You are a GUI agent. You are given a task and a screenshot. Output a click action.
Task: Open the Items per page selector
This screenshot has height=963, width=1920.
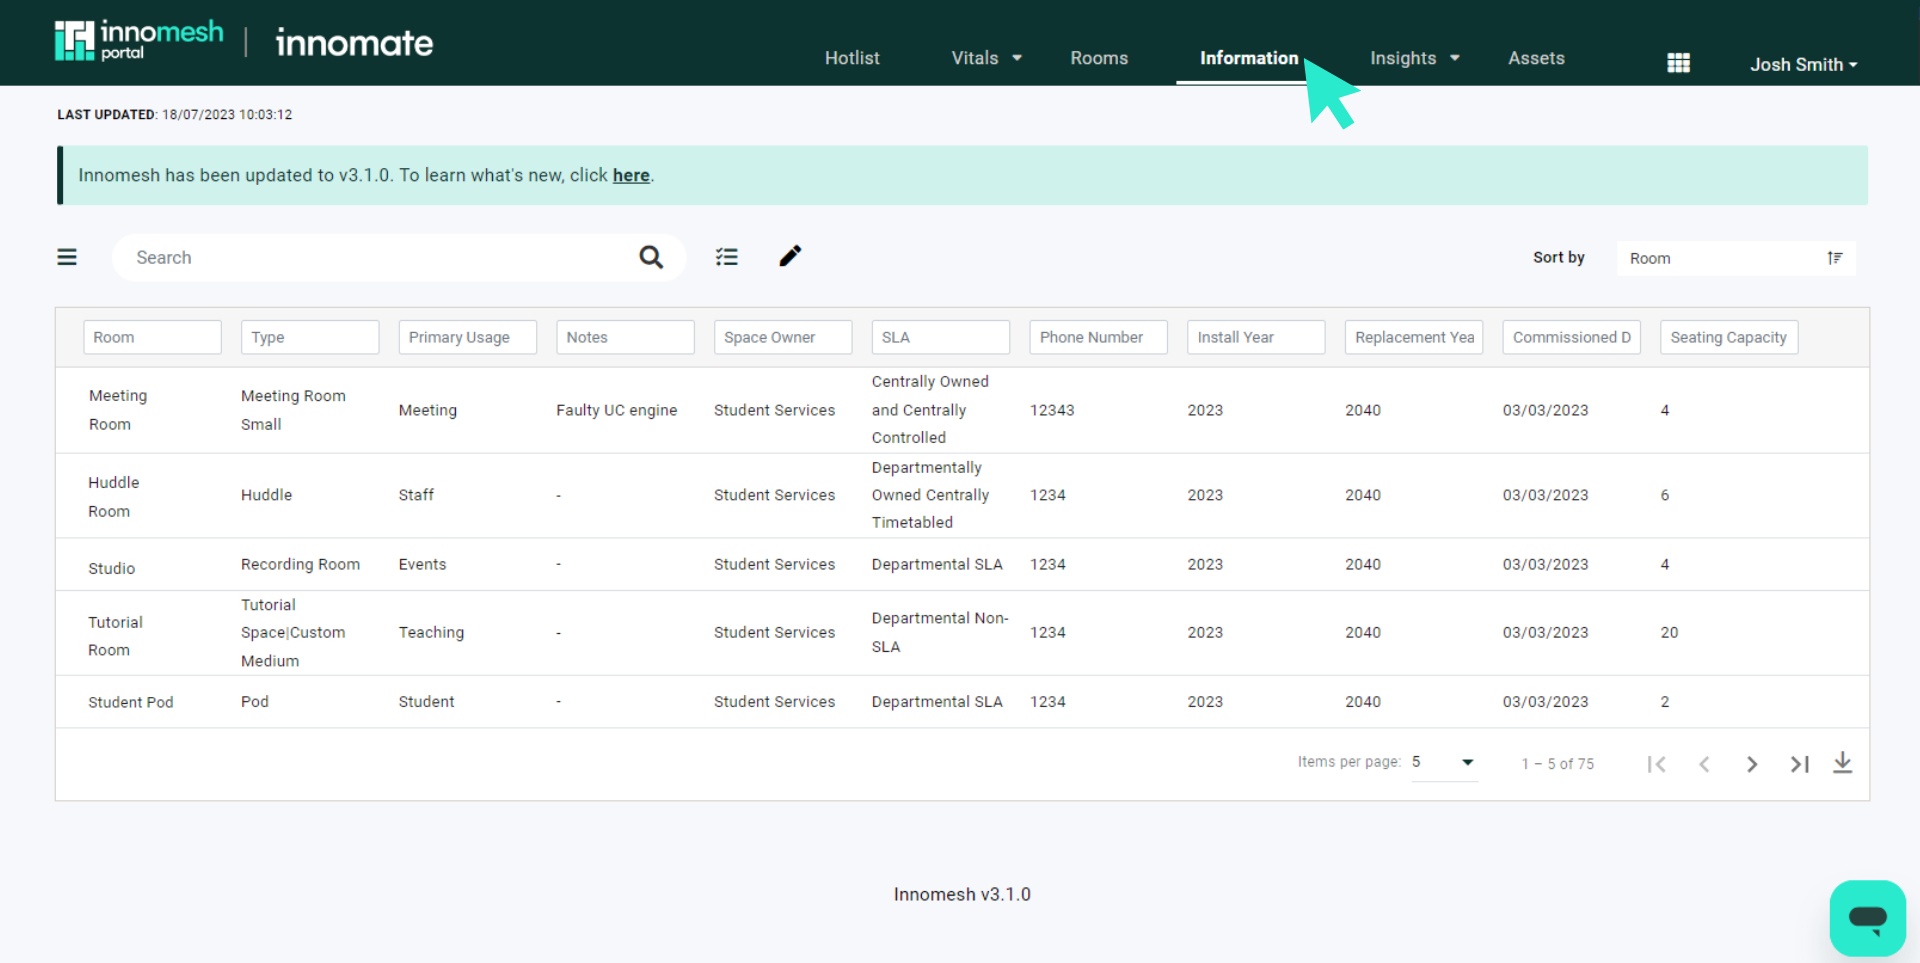coord(1443,762)
